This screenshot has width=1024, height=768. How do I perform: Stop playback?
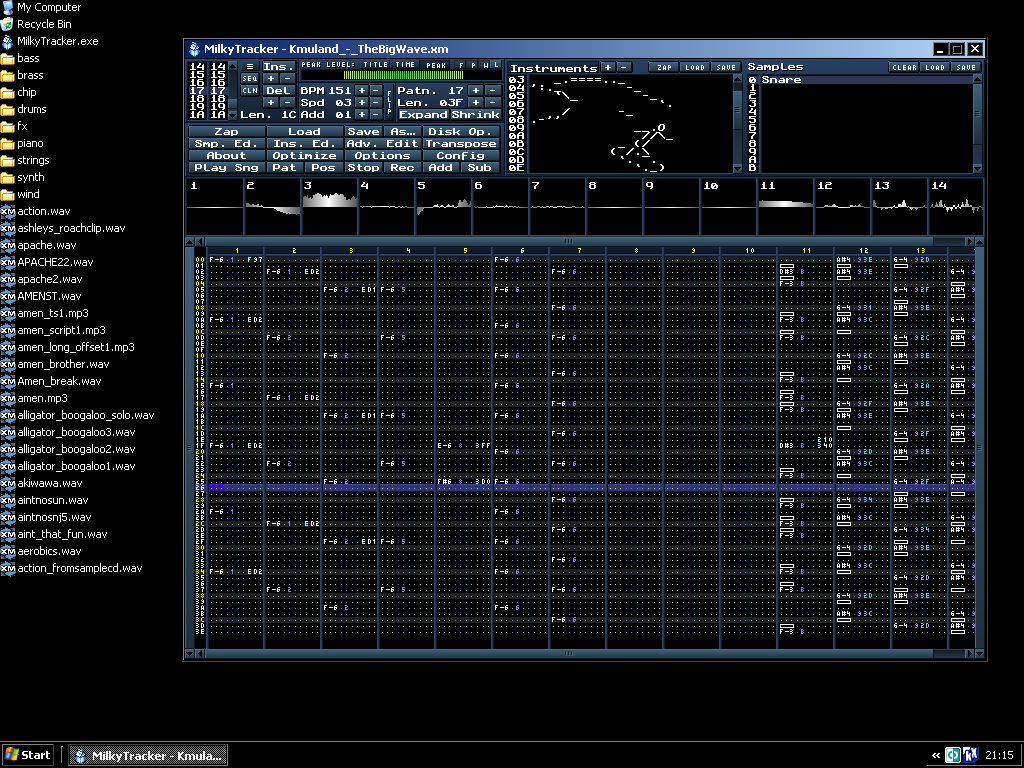[363, 167]
